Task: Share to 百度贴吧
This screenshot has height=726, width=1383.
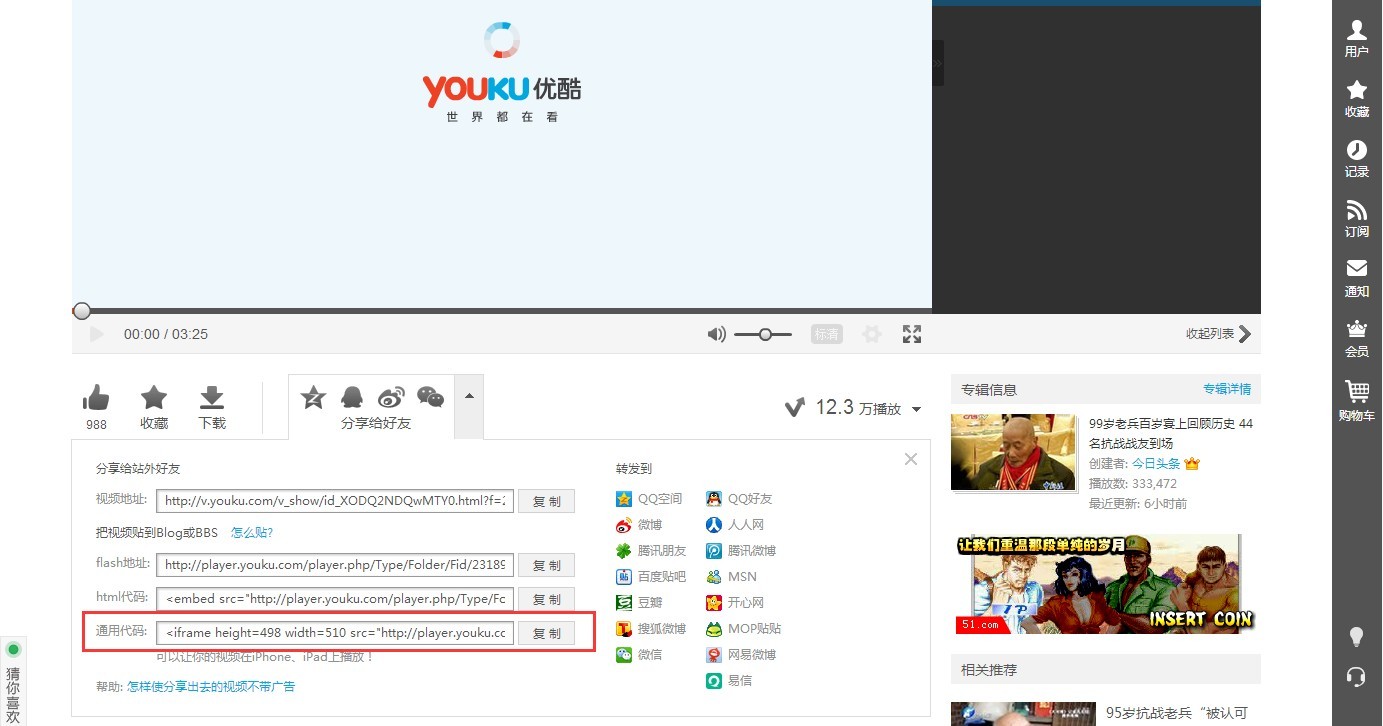Action: (651, 577)
